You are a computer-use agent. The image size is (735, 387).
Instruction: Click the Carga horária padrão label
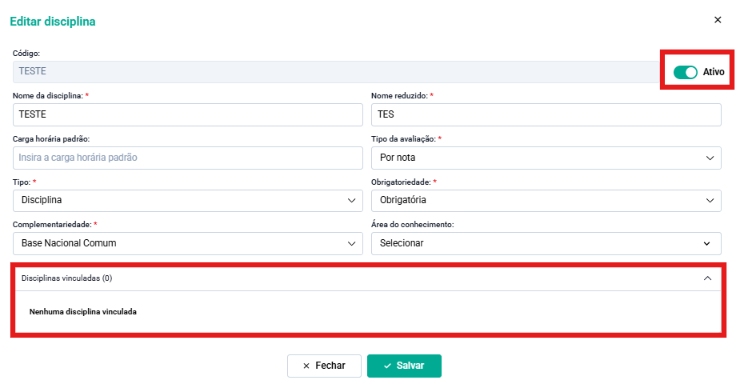(51, 139)
